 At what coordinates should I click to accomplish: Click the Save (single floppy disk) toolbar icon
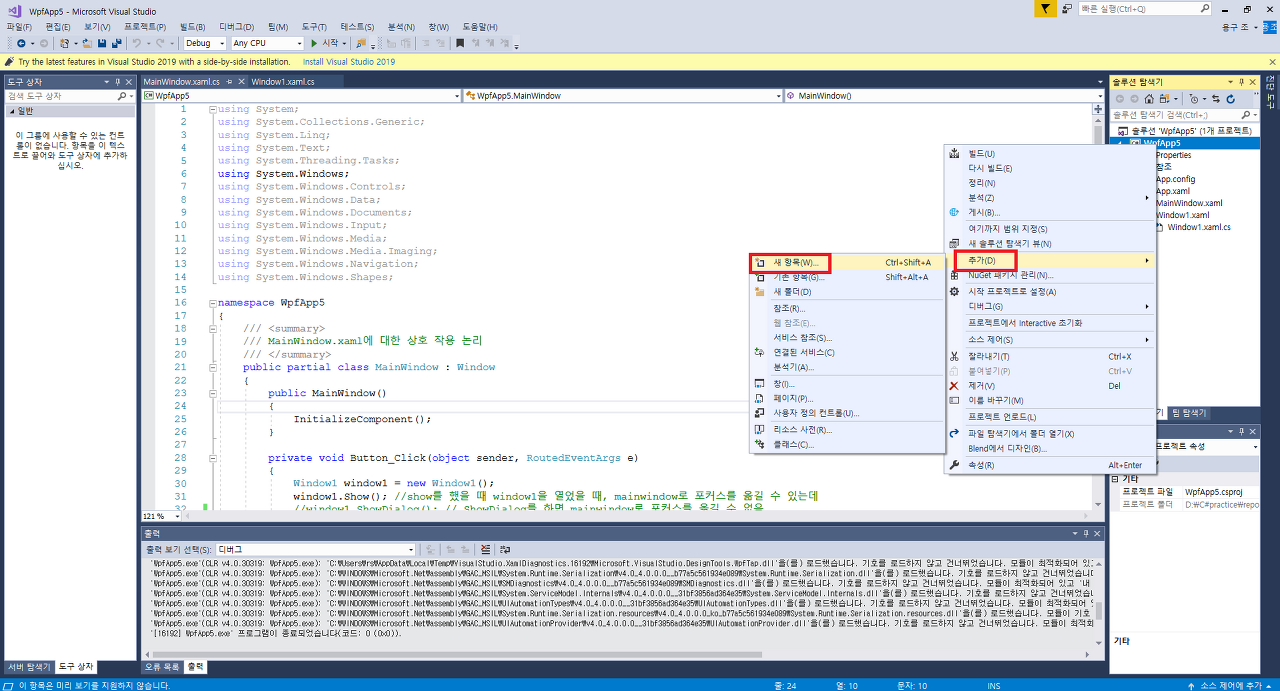102,43
